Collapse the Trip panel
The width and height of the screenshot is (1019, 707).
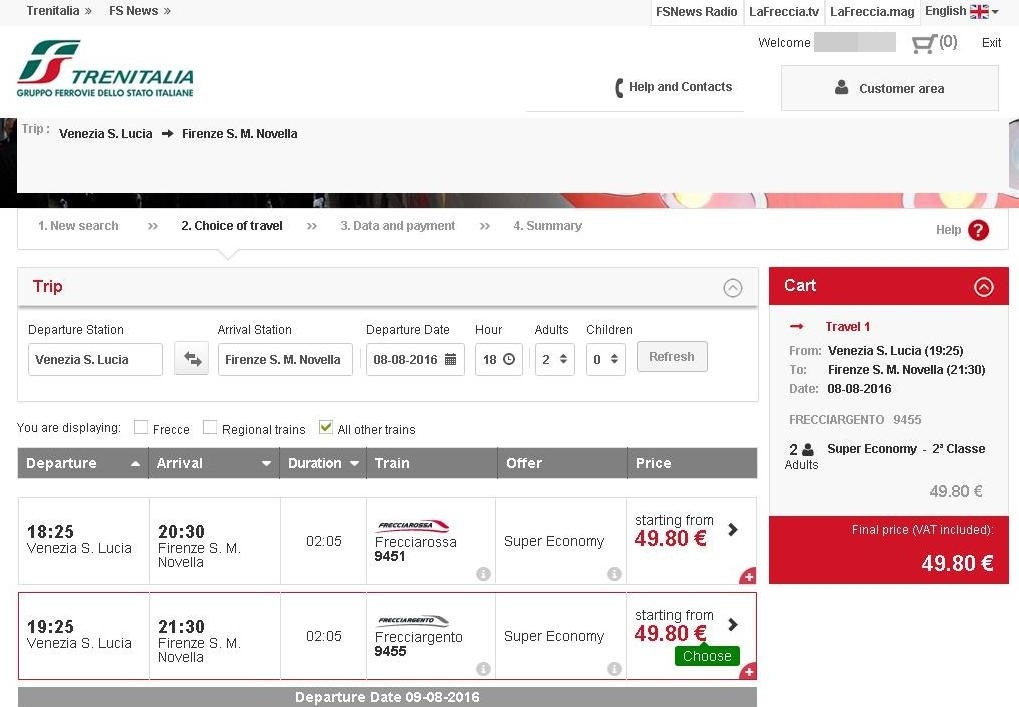pyautogui.click(x=732, y=288)
